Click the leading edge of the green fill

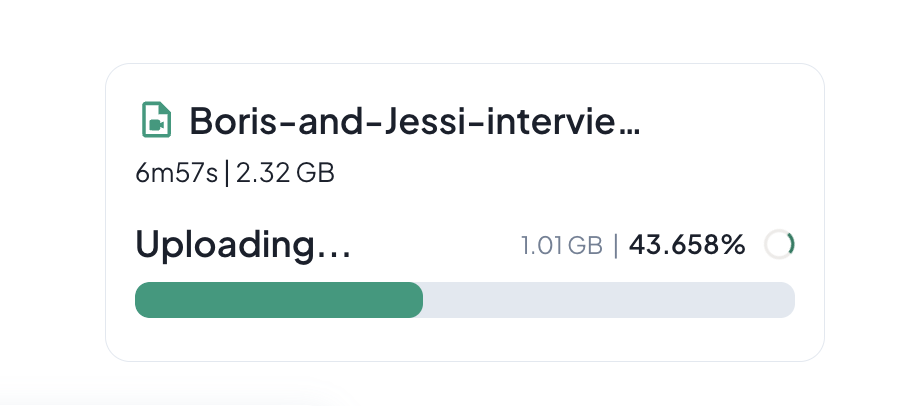[x=420, y=300]
